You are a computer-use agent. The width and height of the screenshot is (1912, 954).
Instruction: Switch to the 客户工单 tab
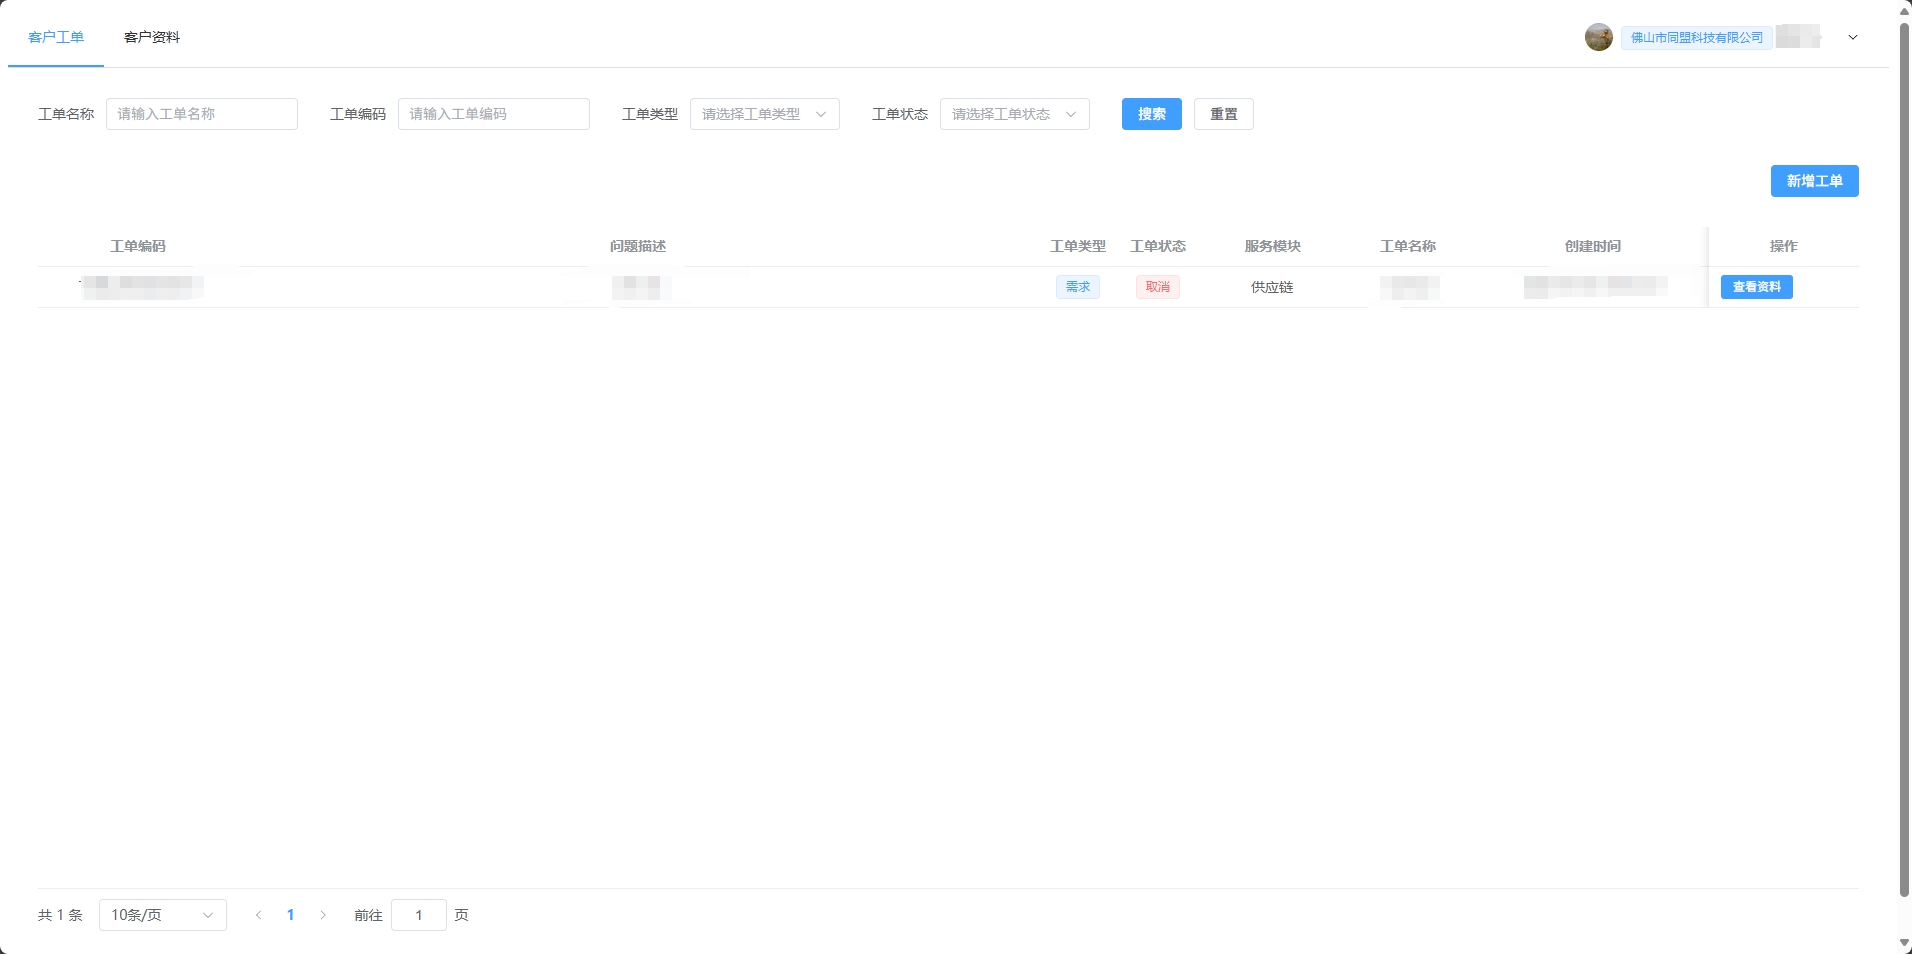coord(56,37)
